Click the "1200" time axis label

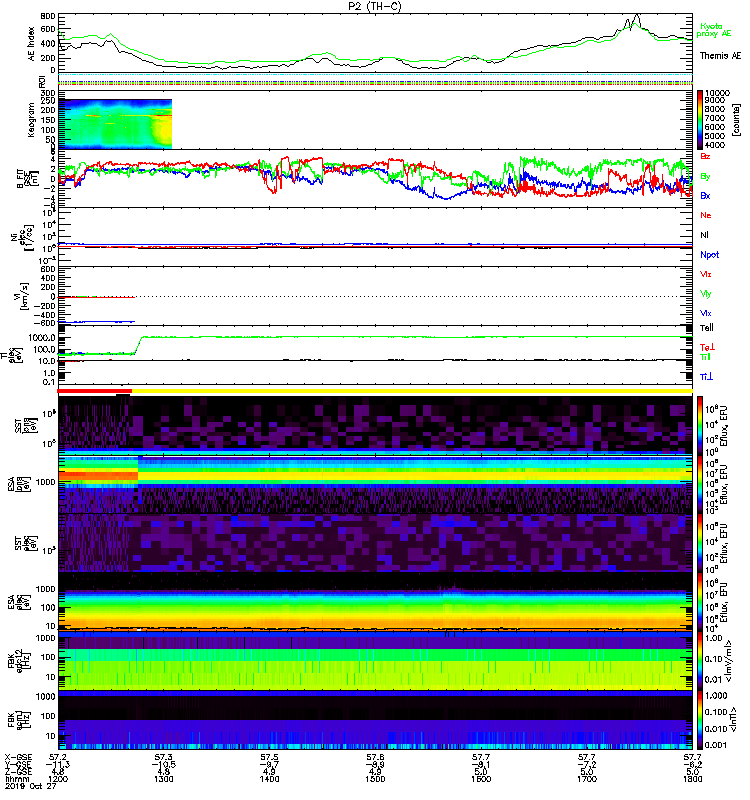58,779
